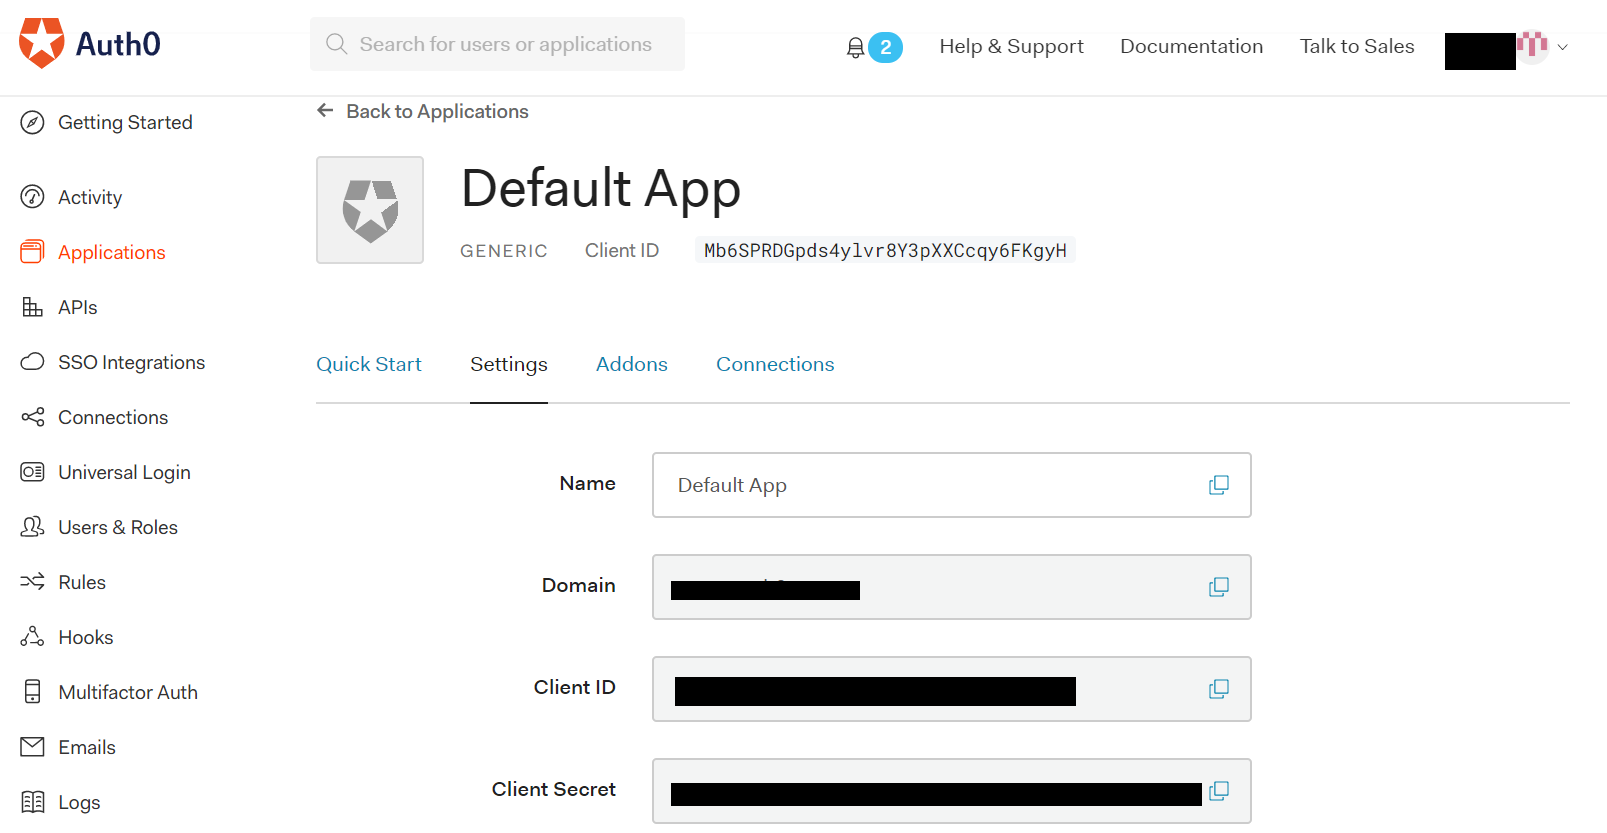The width and height of the screenshot is (1607, 833).
Task: Open Multifactor Auth in the sidebar
Action: [x=128, y=692]
